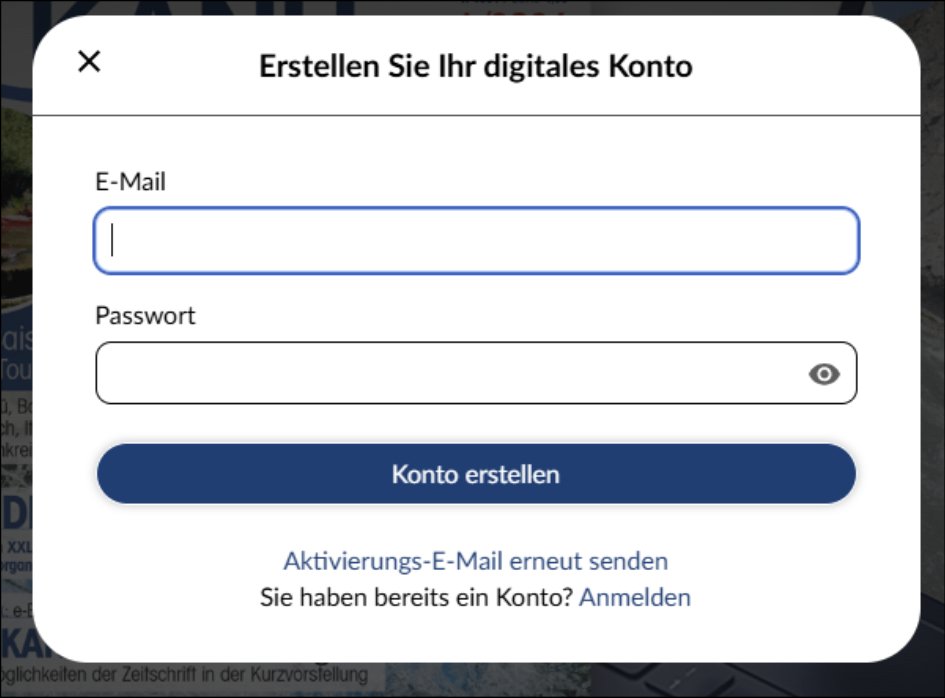Click the E-Mail field label
The image size is (945, 698).
[x=130, y=182]
